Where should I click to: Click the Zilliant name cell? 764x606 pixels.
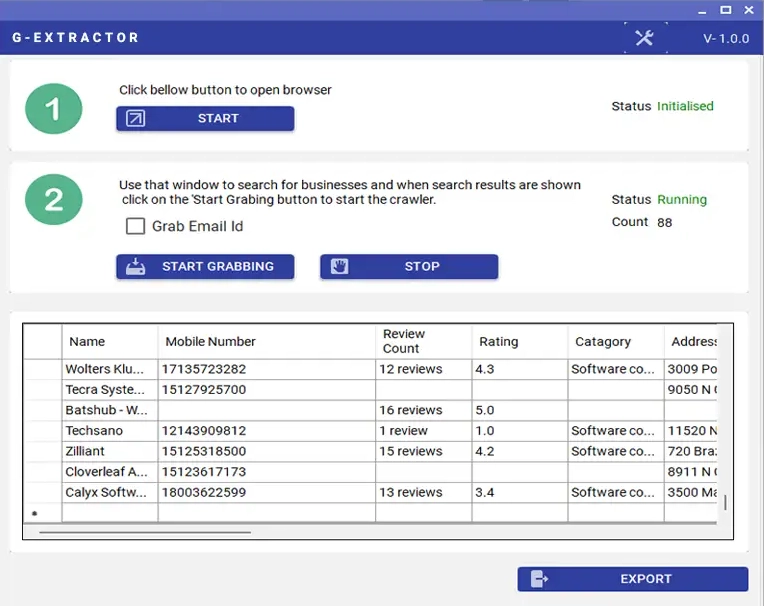tap(110, 451)
